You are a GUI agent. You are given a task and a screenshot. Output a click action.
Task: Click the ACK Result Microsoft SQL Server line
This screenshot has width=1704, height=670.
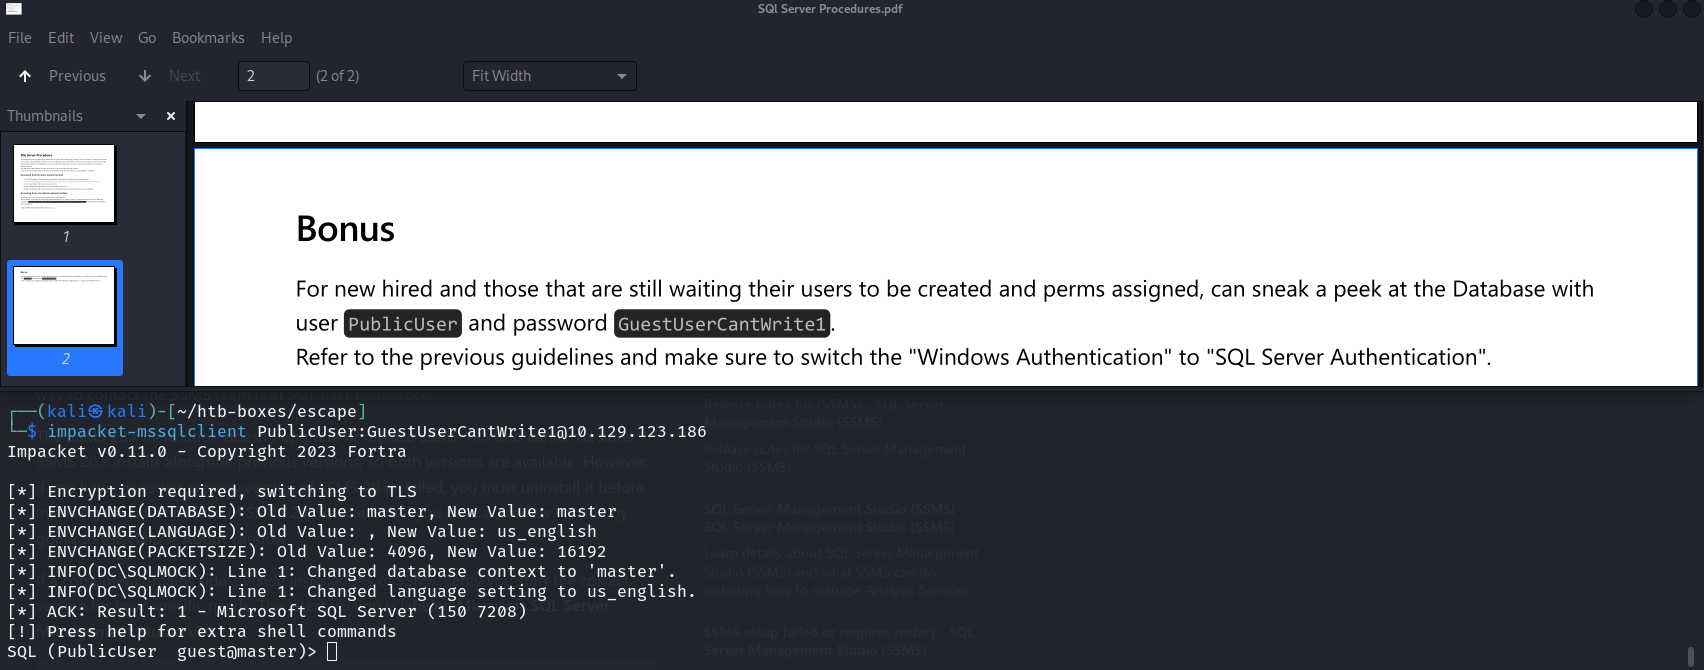(x=267, y=611)
